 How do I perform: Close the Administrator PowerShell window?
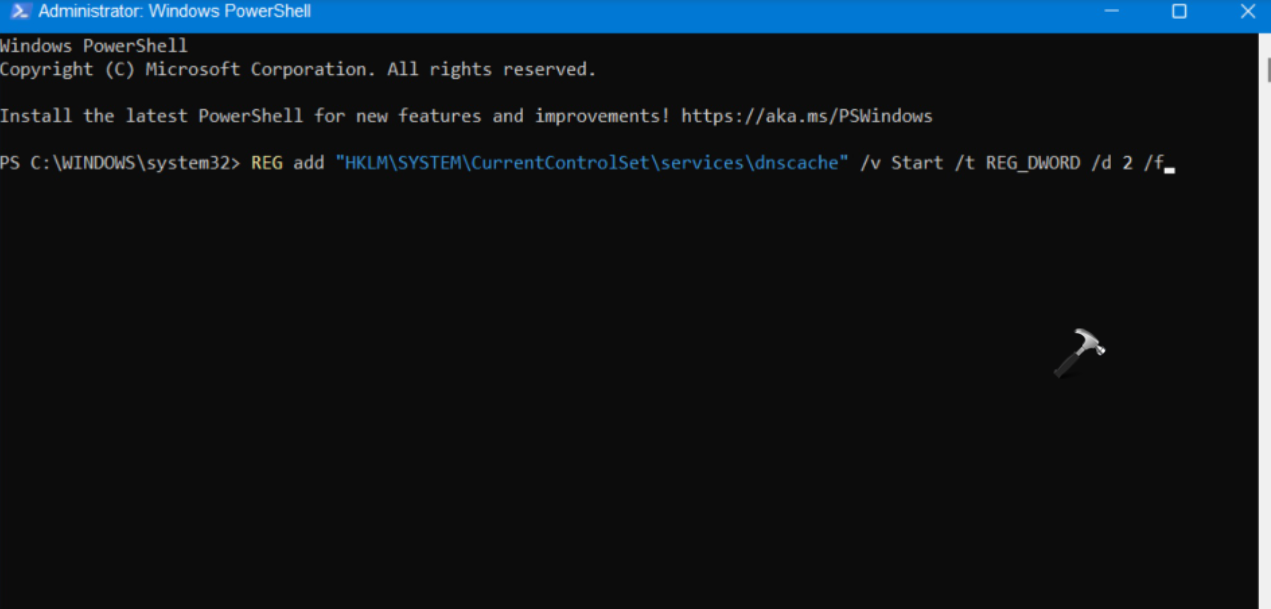coord(1247,12)
